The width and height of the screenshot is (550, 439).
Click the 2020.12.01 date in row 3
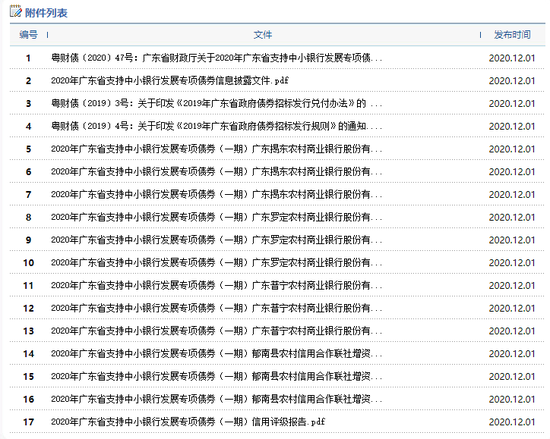(512, 103)
